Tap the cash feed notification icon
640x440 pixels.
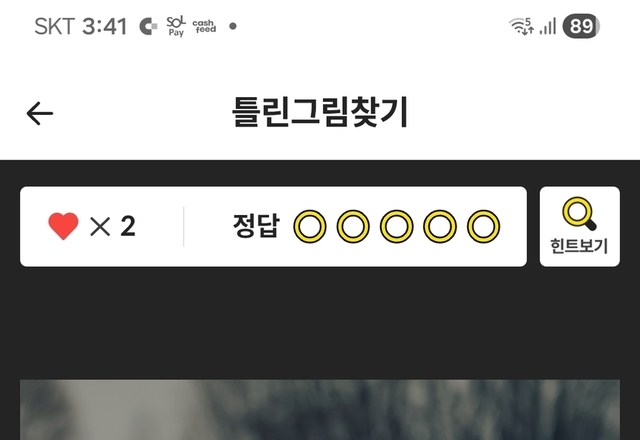tap(204, 27)
